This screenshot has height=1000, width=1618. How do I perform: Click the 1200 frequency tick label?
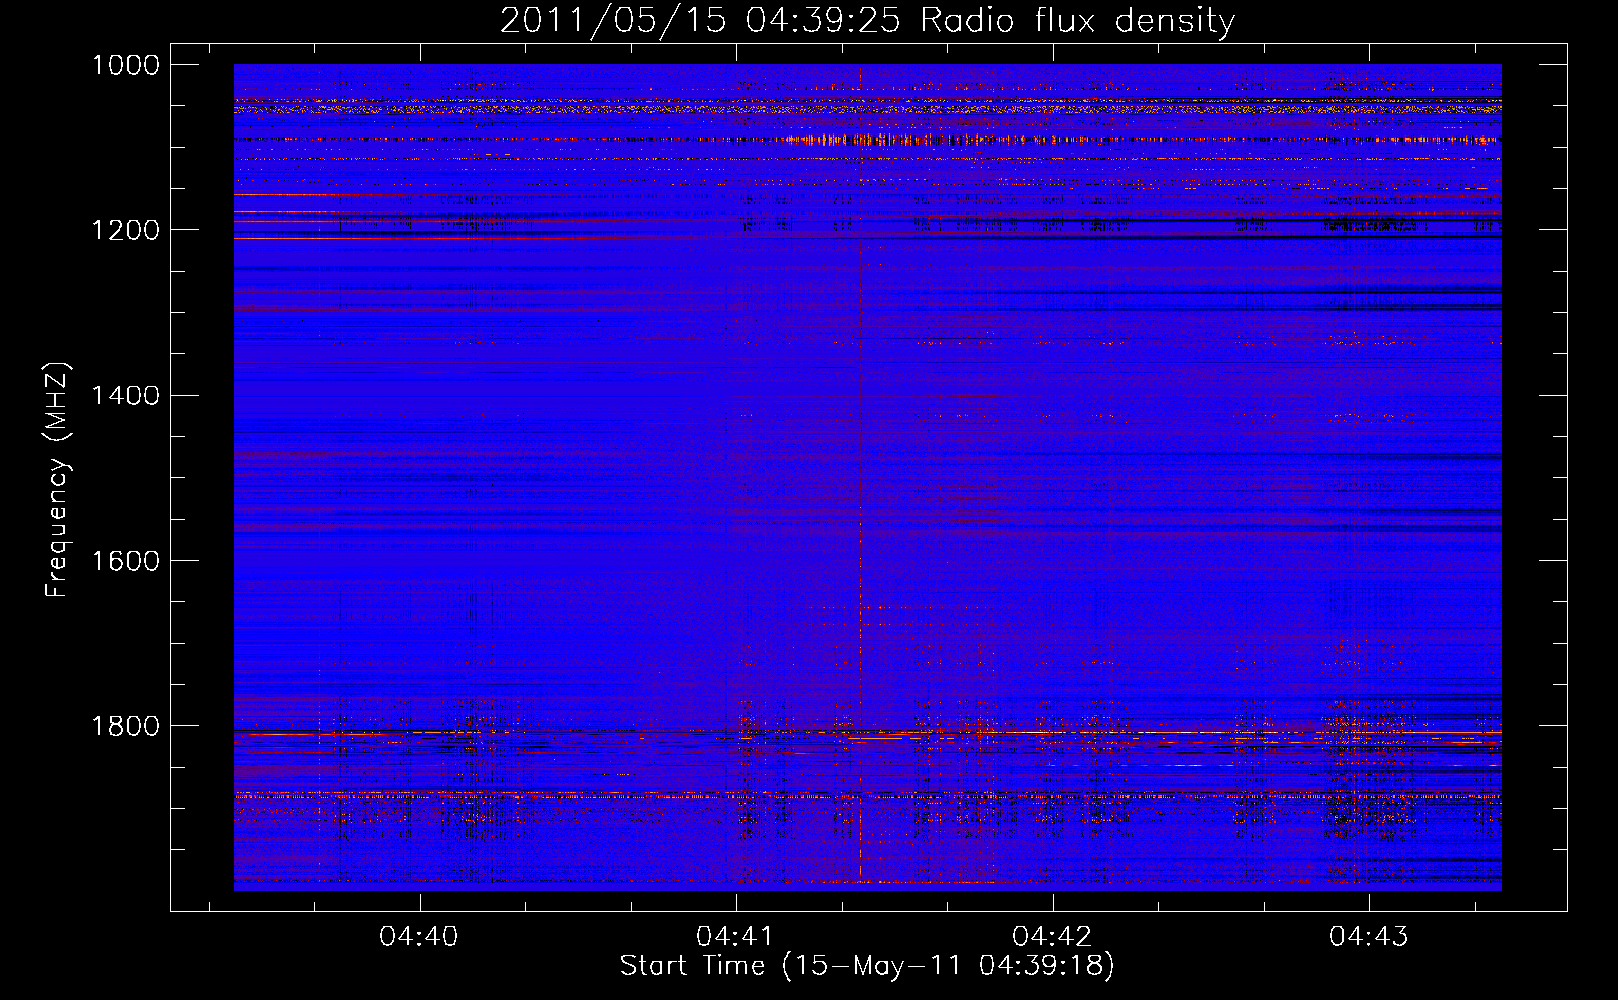pyautogui.click(x=126, y=230)
